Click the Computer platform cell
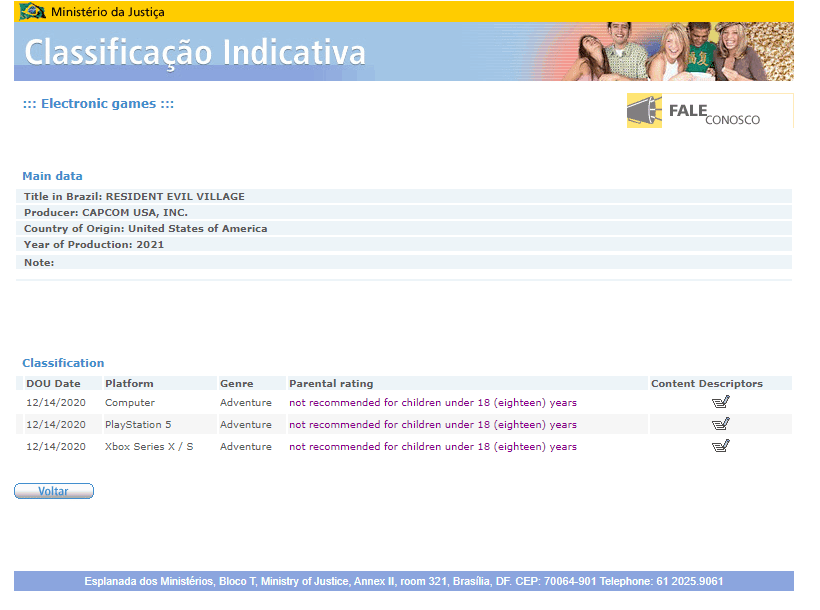 (130, 402)
